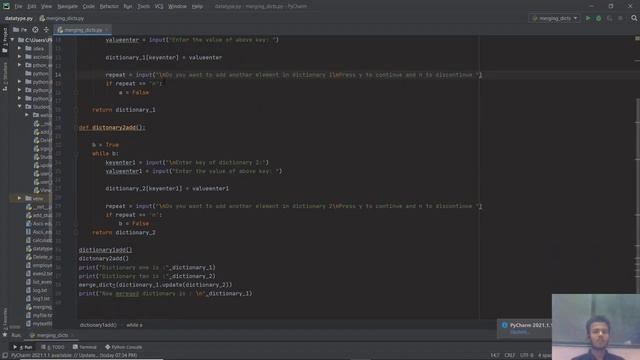Viewport: 640px width, 360px height.
Task: Click the merge_dict update code line
Action: point(155,284)
